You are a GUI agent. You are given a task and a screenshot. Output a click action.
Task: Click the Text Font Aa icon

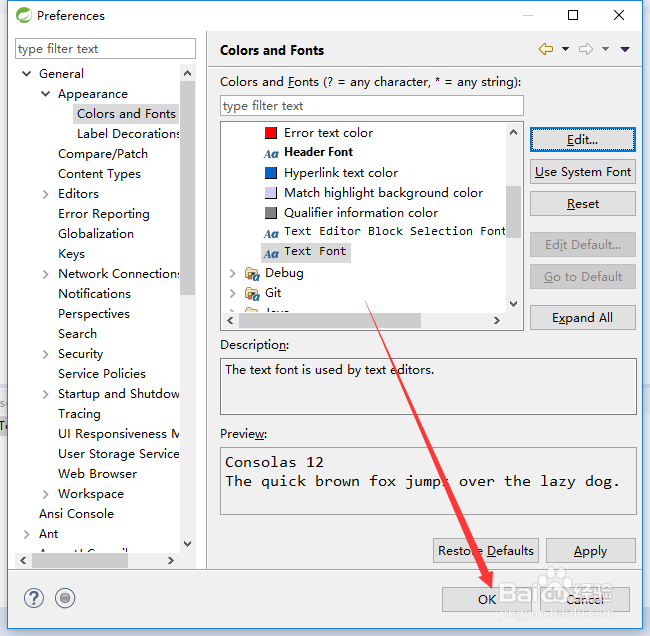[271, 253]
